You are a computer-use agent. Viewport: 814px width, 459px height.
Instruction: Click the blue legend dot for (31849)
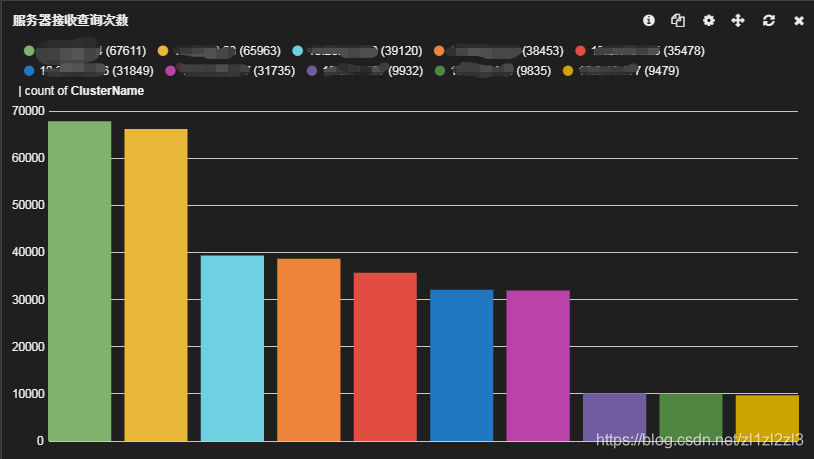29,71
